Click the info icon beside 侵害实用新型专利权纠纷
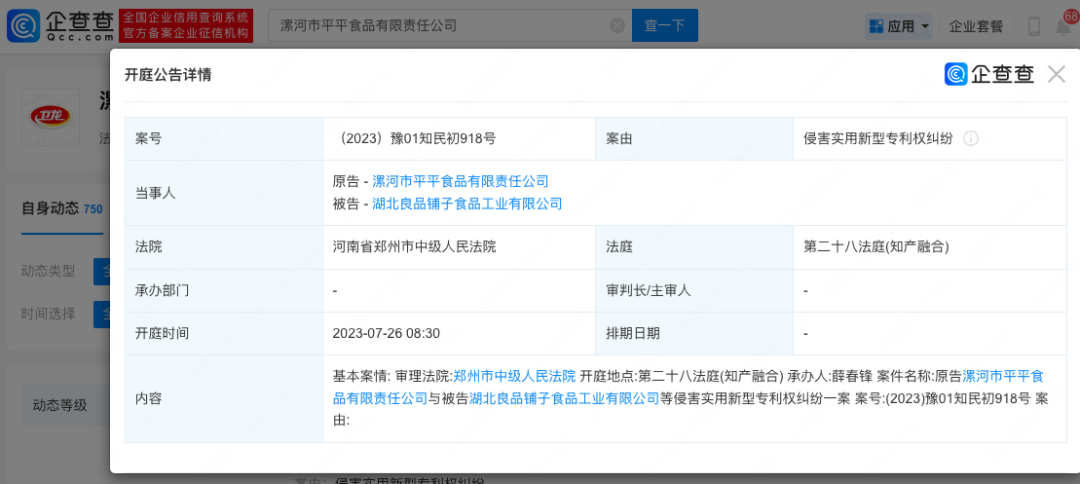1080x484 pixels. [970, 138]
